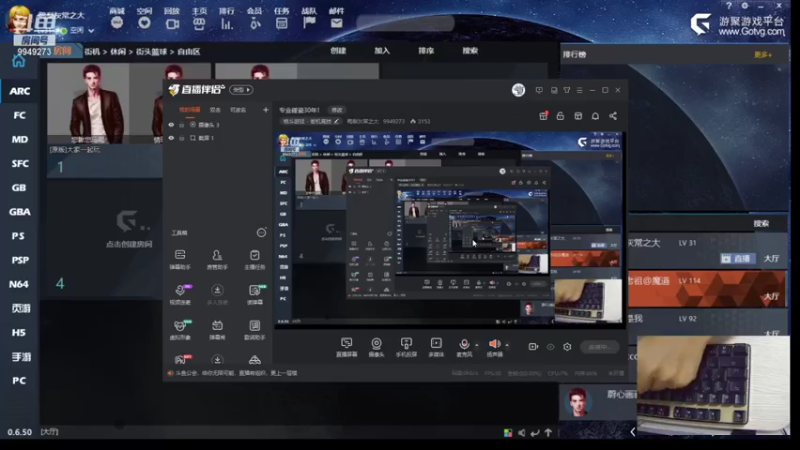Open the mode switch pill beside logo

[x=241, y=90]
